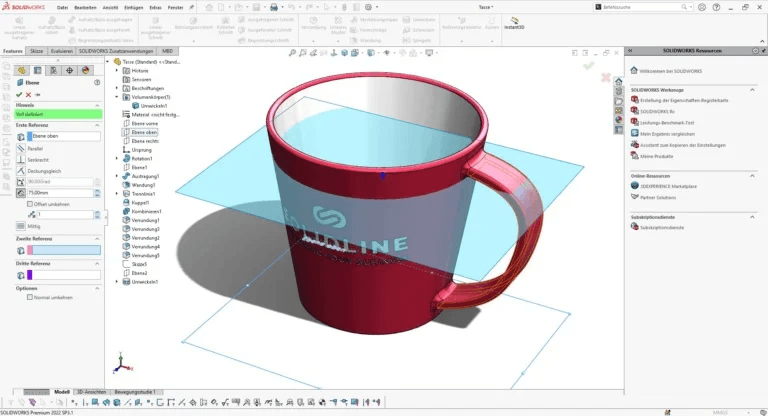768x416 pixels.
Task: Expand the Volumenkörper(1) tree node
Action: tap(118, 97)
